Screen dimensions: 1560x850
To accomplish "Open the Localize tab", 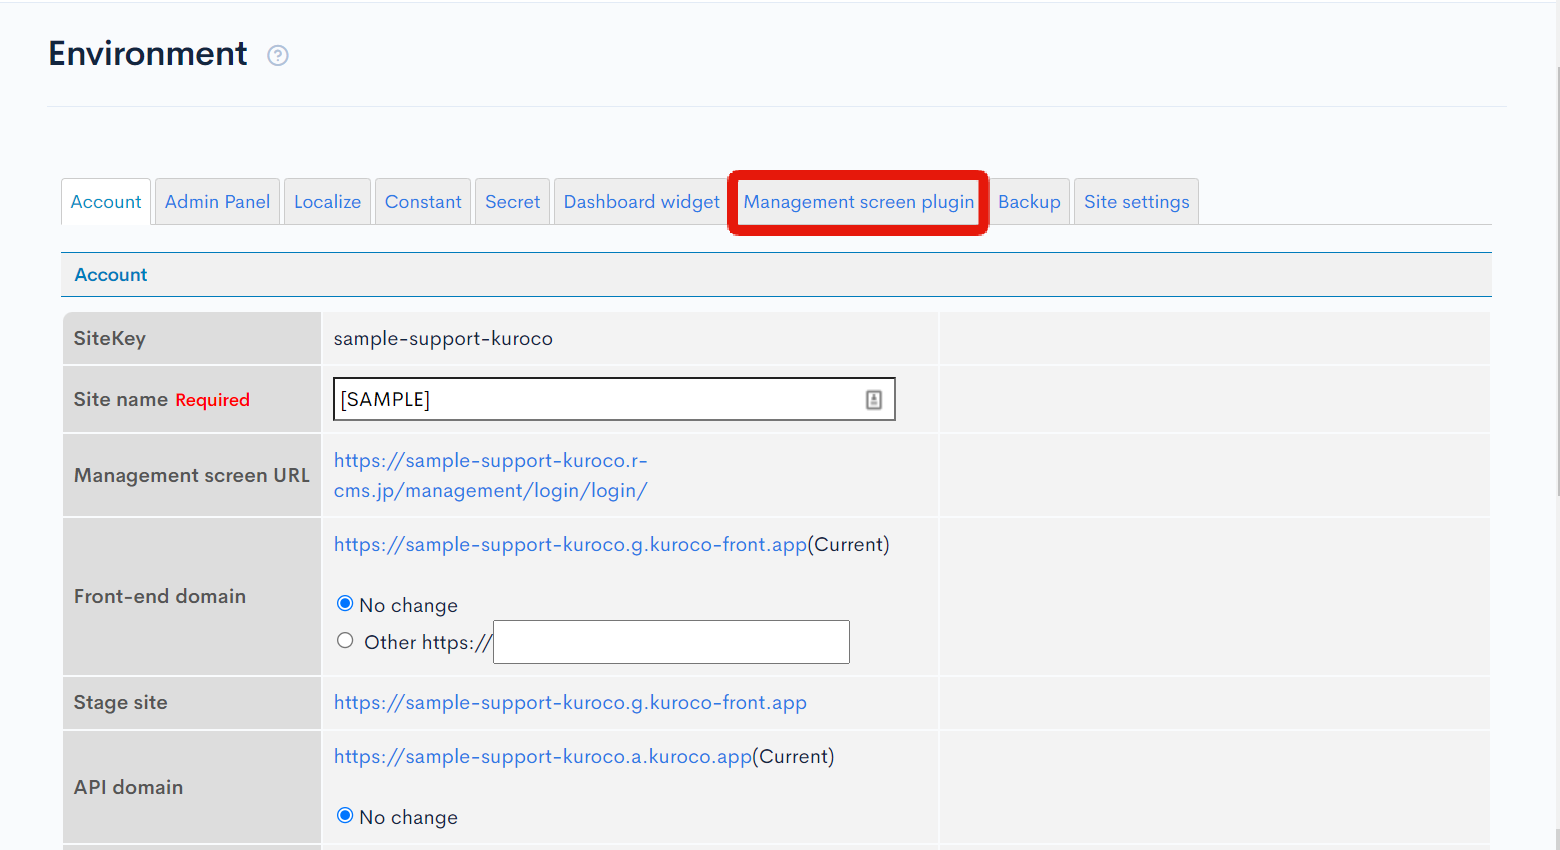I will tap(327, 201).
